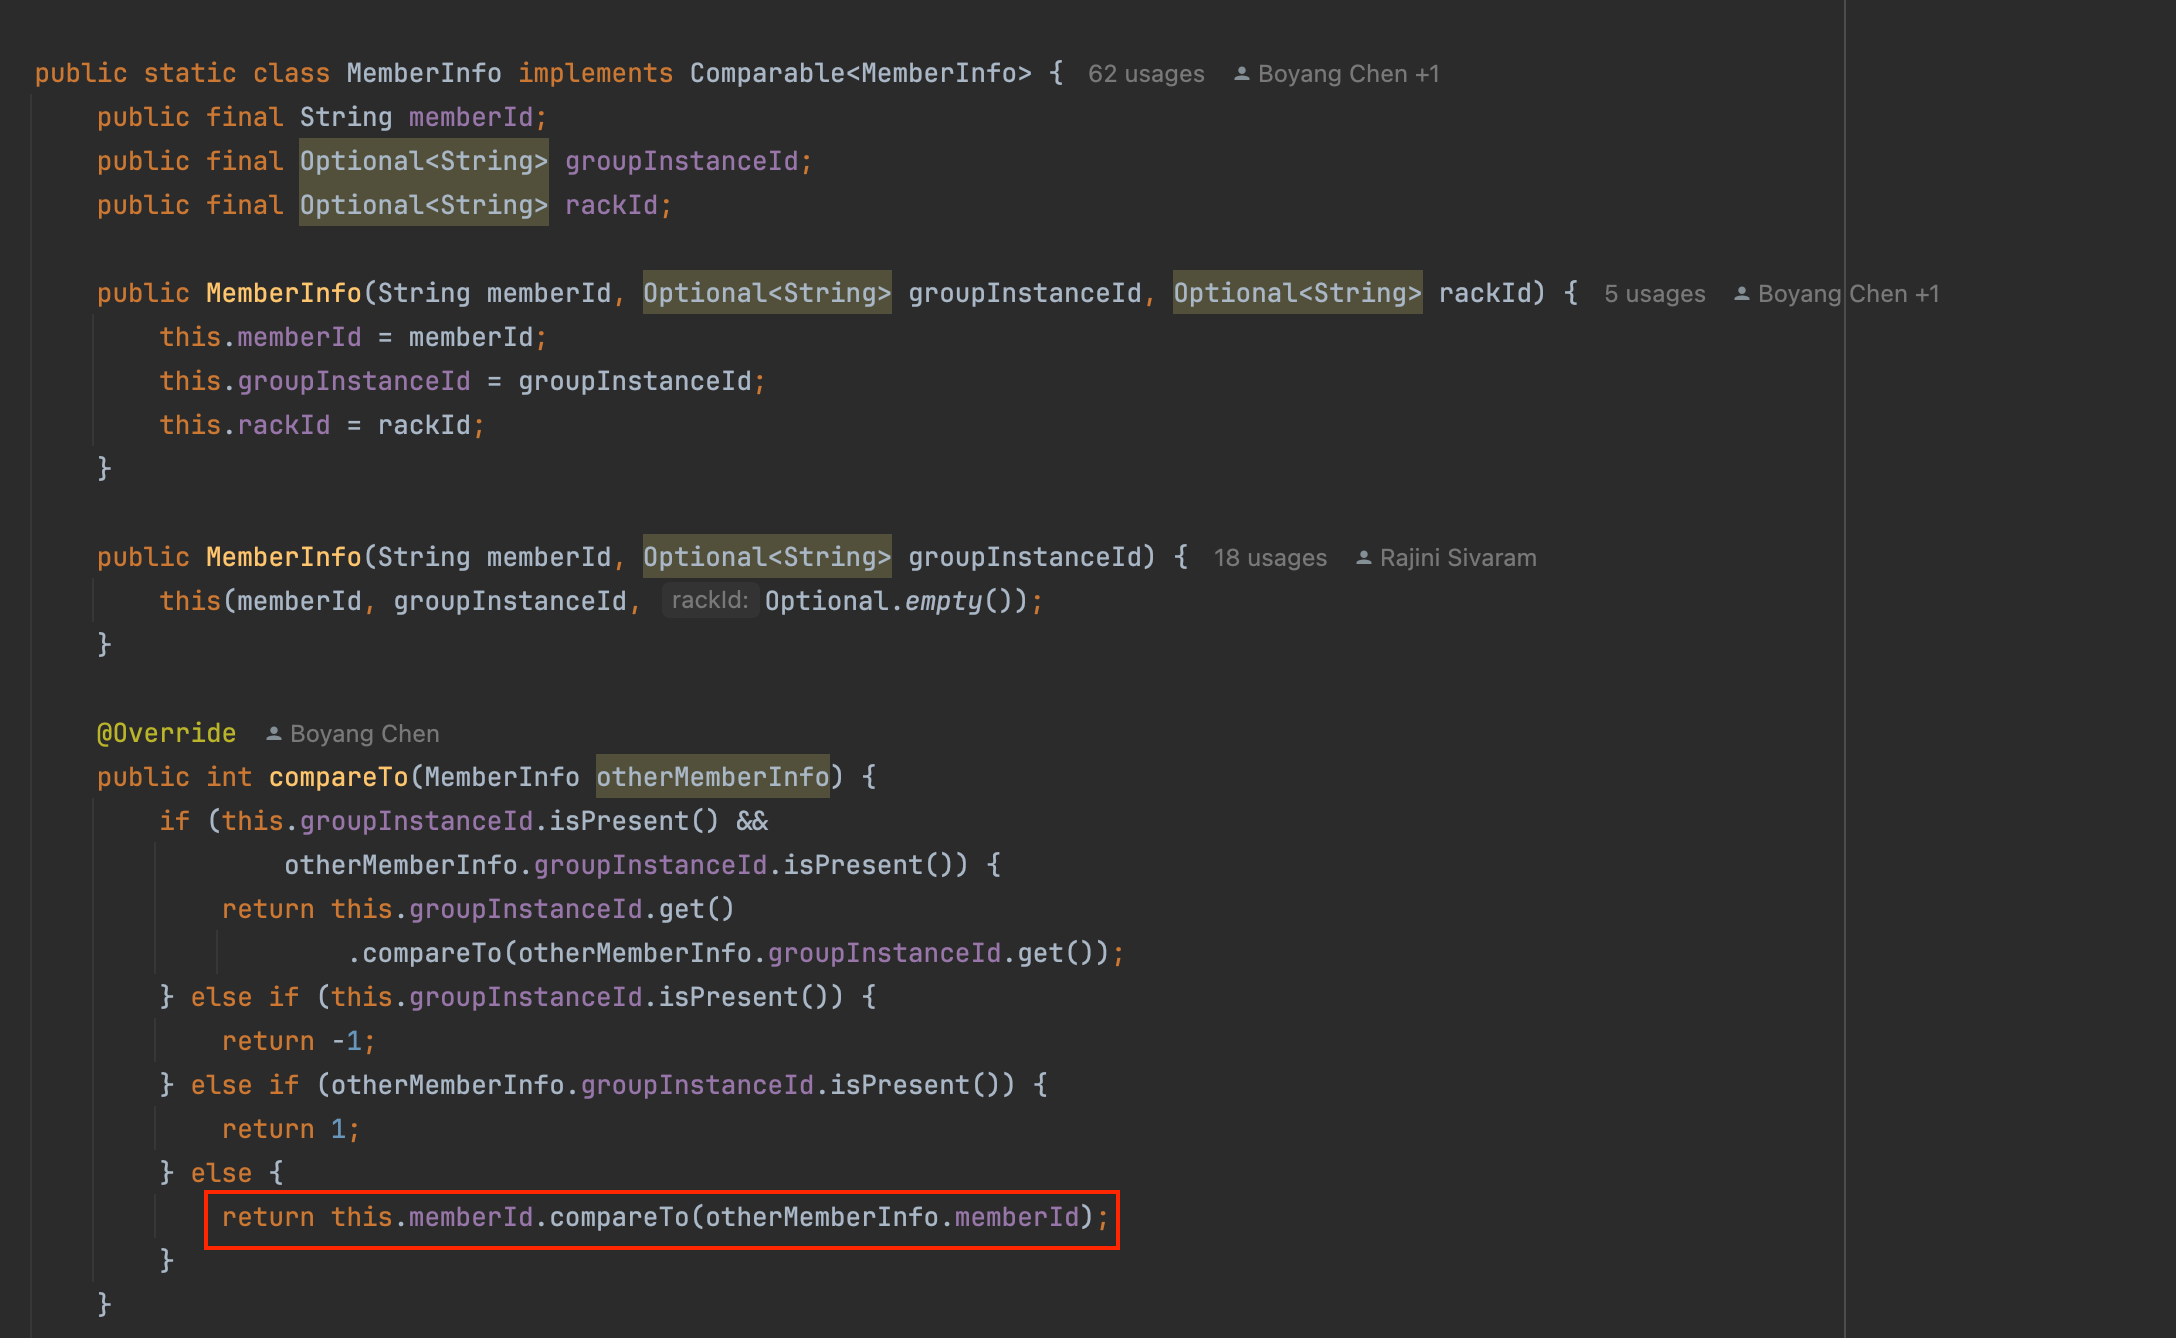This screenshot has width=2176, height=1338.
Task: Open the 62 usages inlay hint
Action: [1145, 74]
